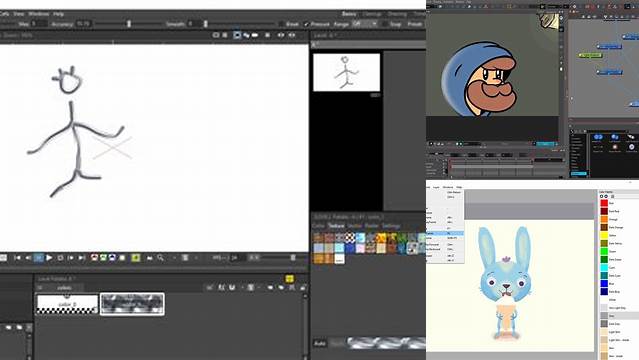Screen dimensions: 639x360
Task: Switch to the Texture tab in the palette
Action: click(336, 226)
